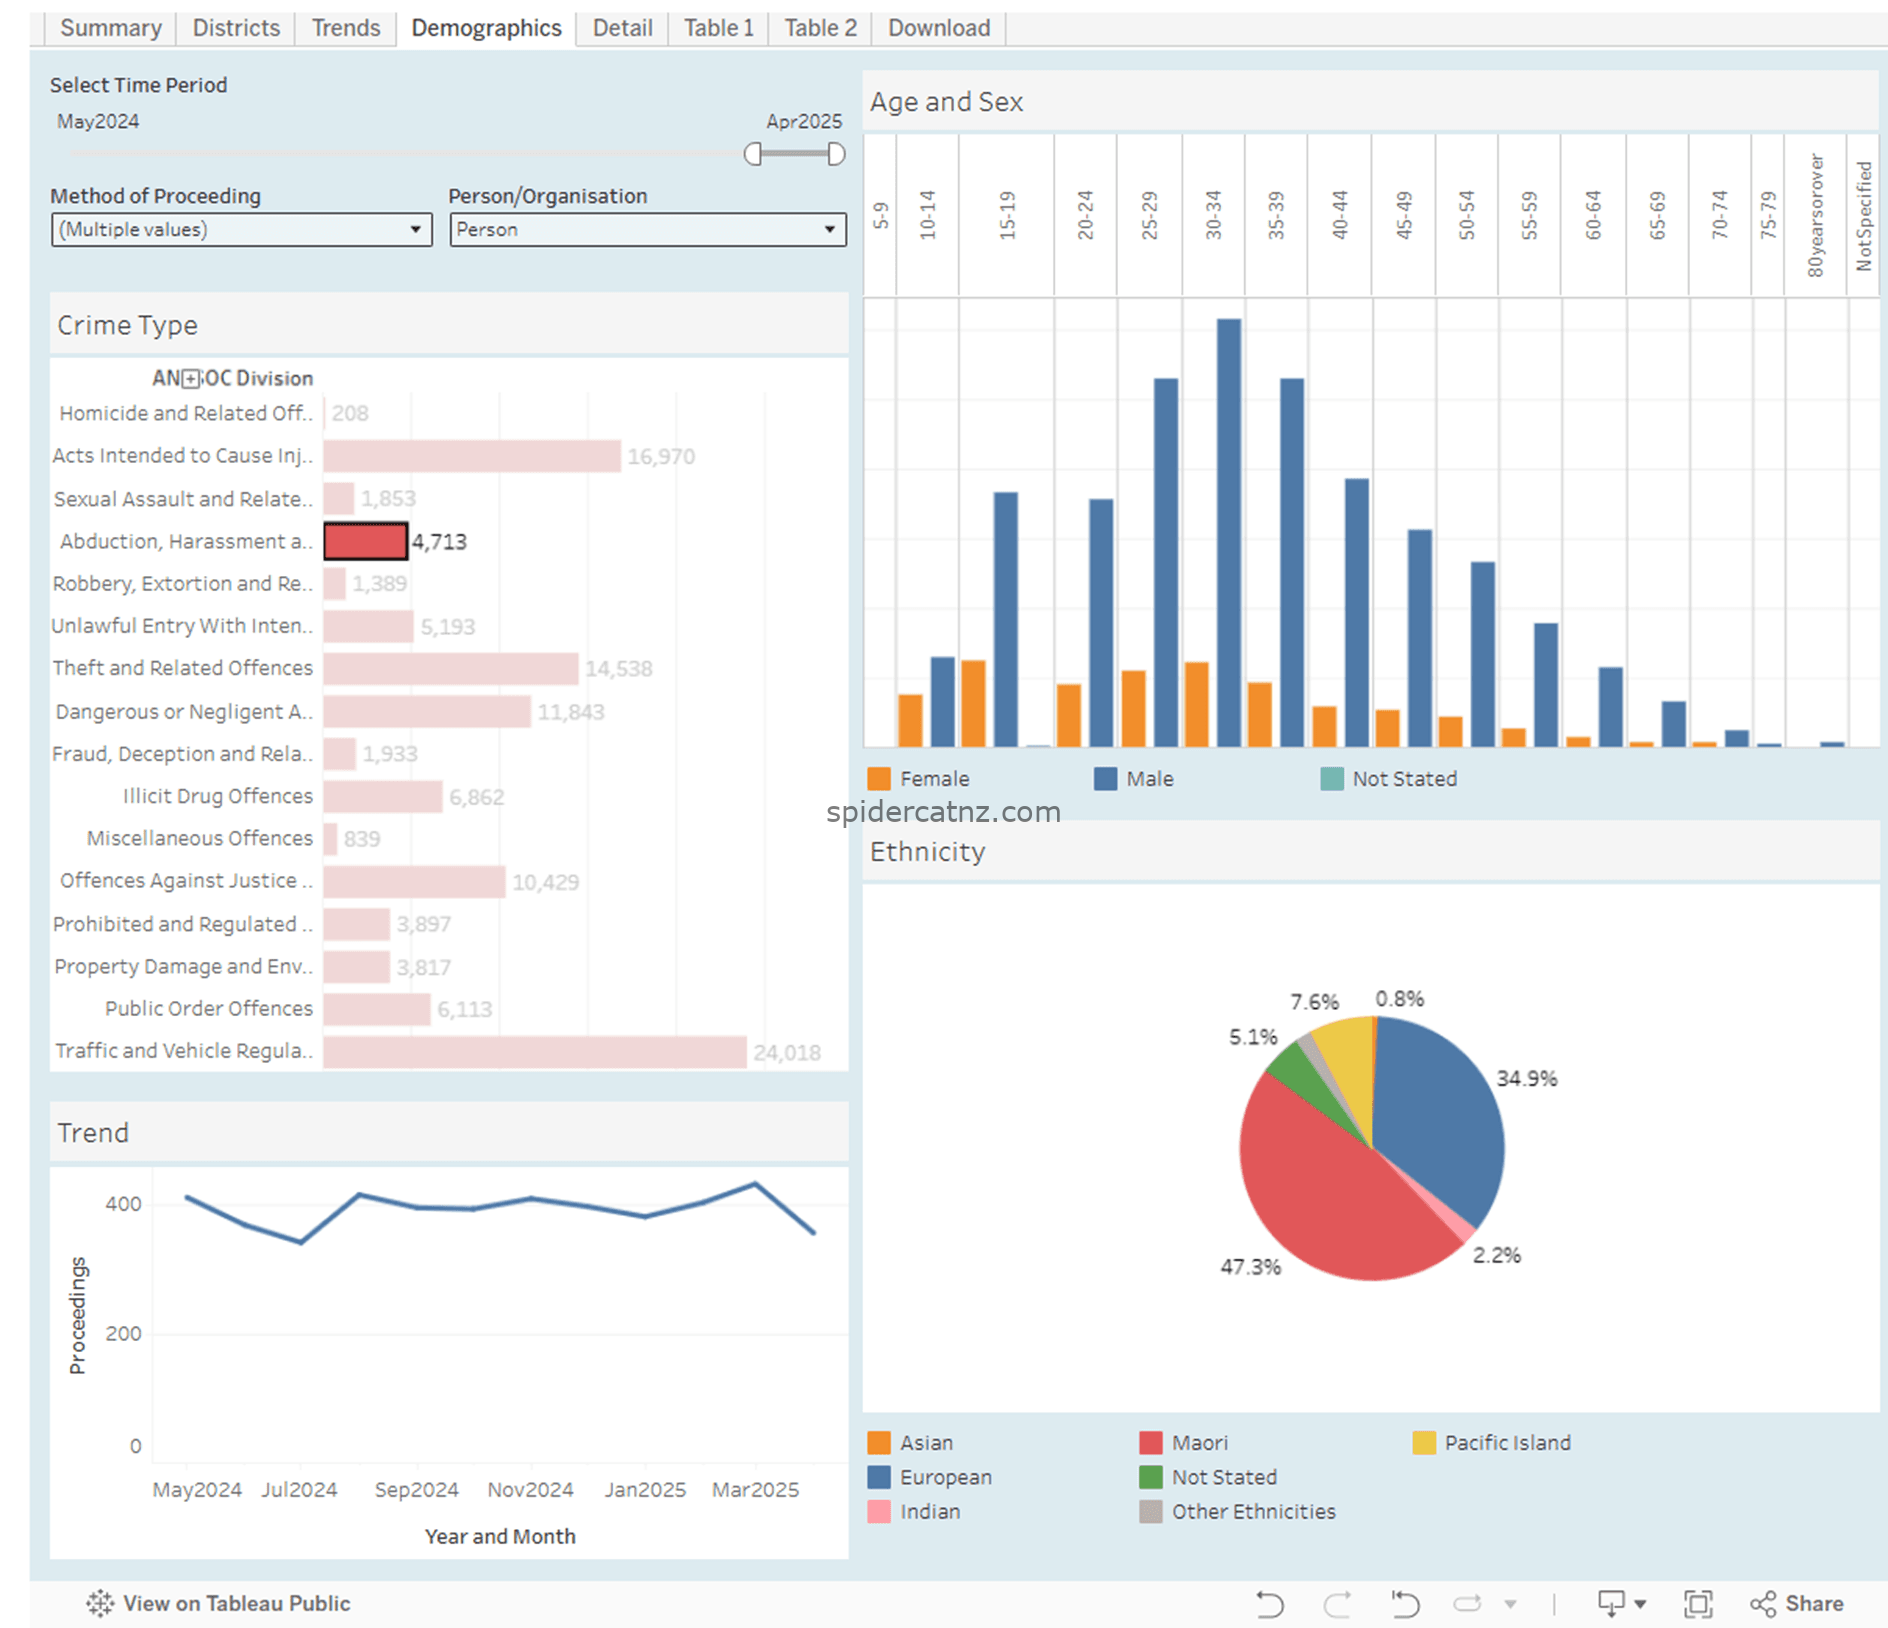
Task: Click View on Tableau Public link
Action: (236, 1603)
